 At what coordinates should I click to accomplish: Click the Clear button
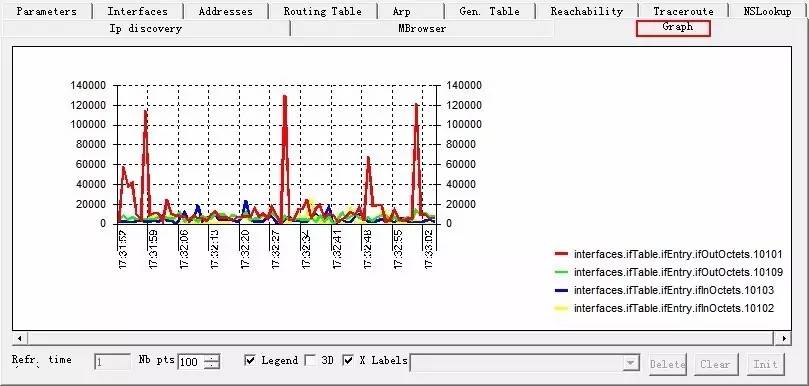click(x=716, y=364)
